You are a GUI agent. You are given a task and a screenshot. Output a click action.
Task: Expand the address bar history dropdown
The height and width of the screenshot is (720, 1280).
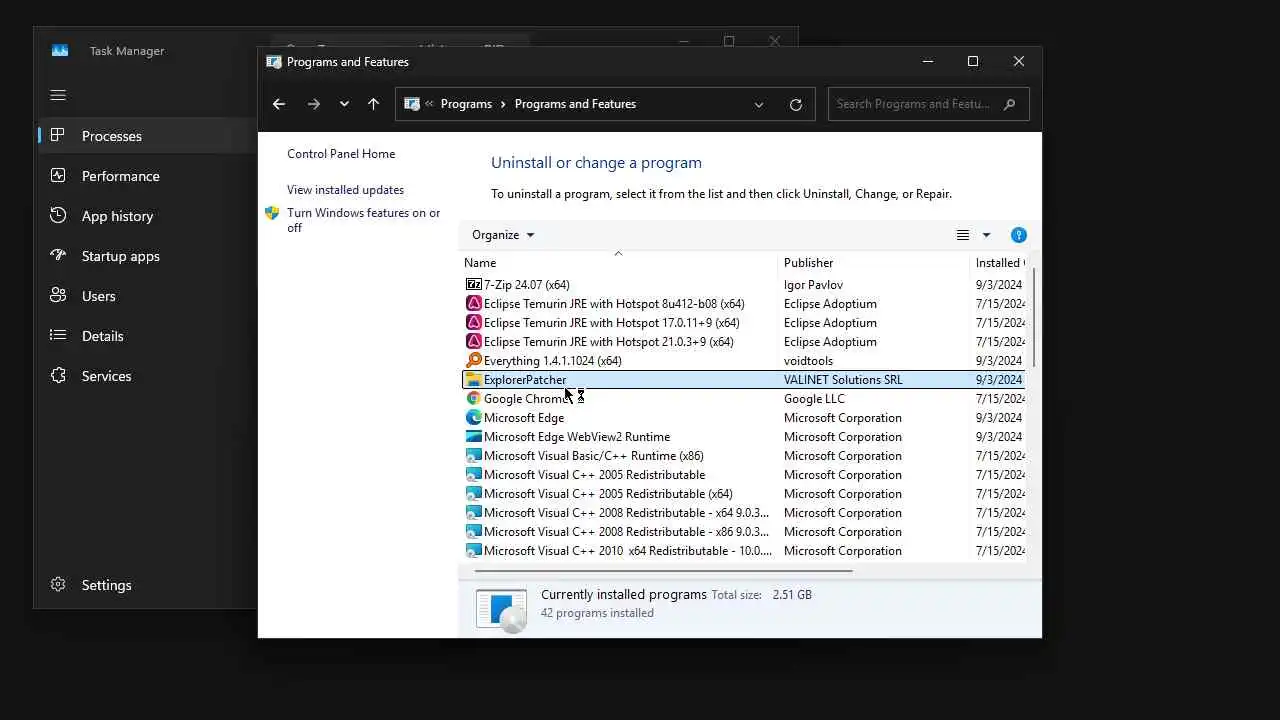[759, 104]
